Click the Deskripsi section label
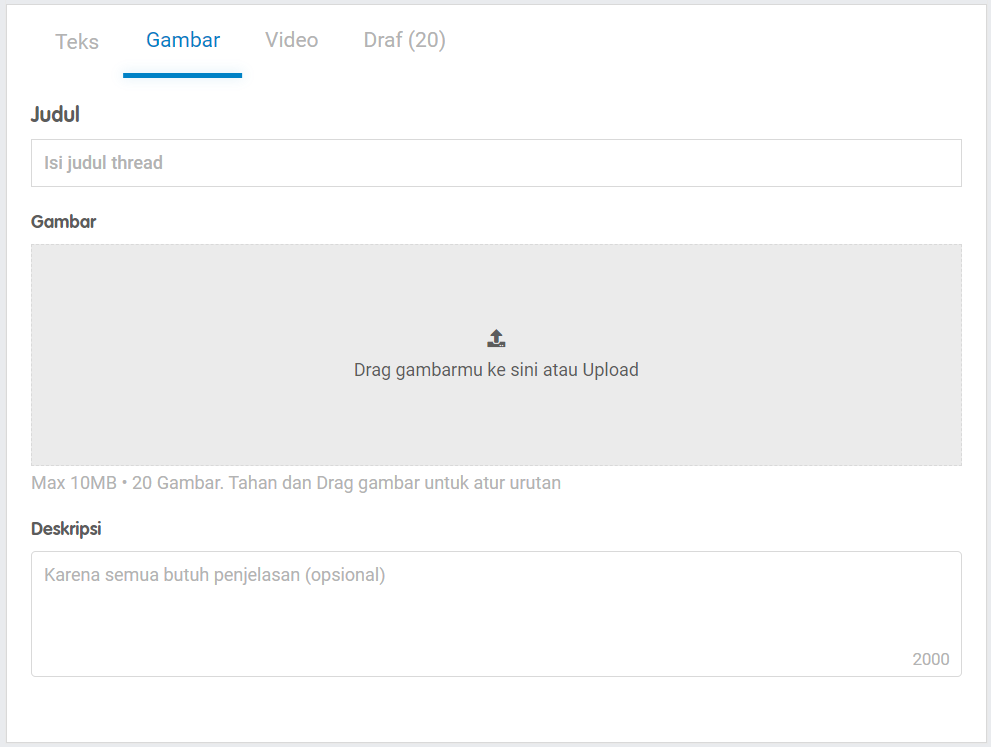Viewport: 991px width, 747px height. (66, 528)
